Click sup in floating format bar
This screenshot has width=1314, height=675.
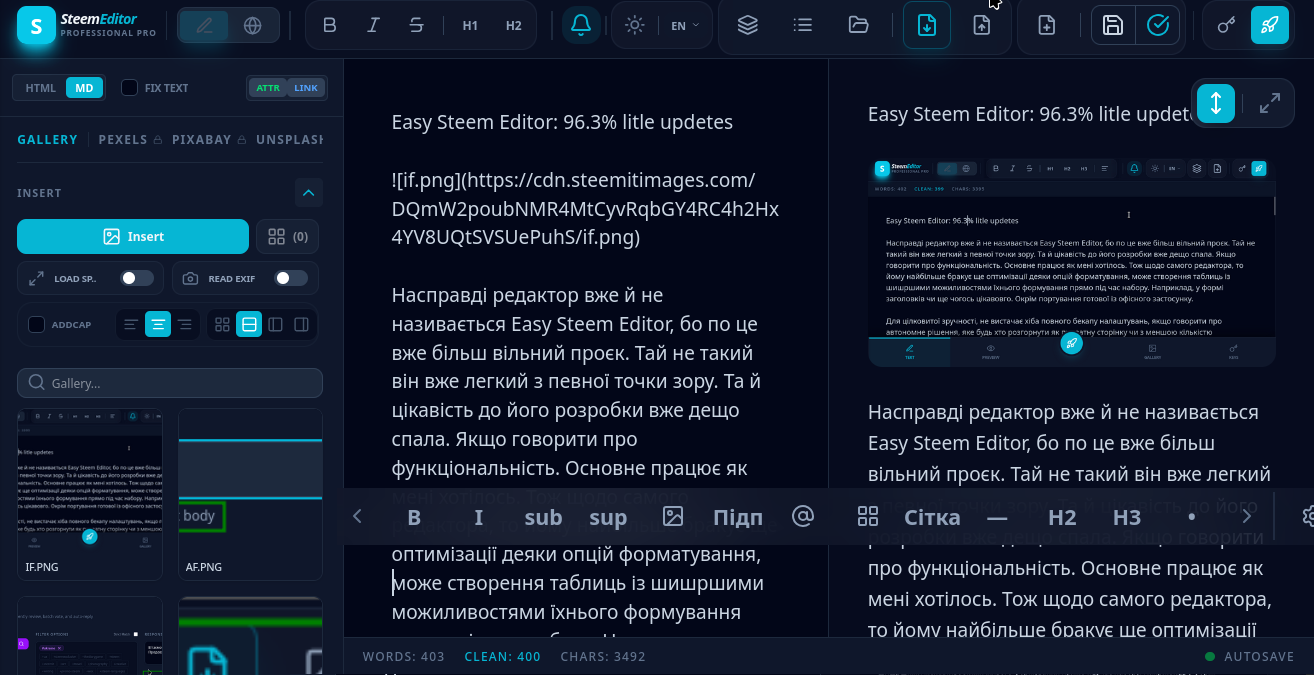tap(608, 517)
